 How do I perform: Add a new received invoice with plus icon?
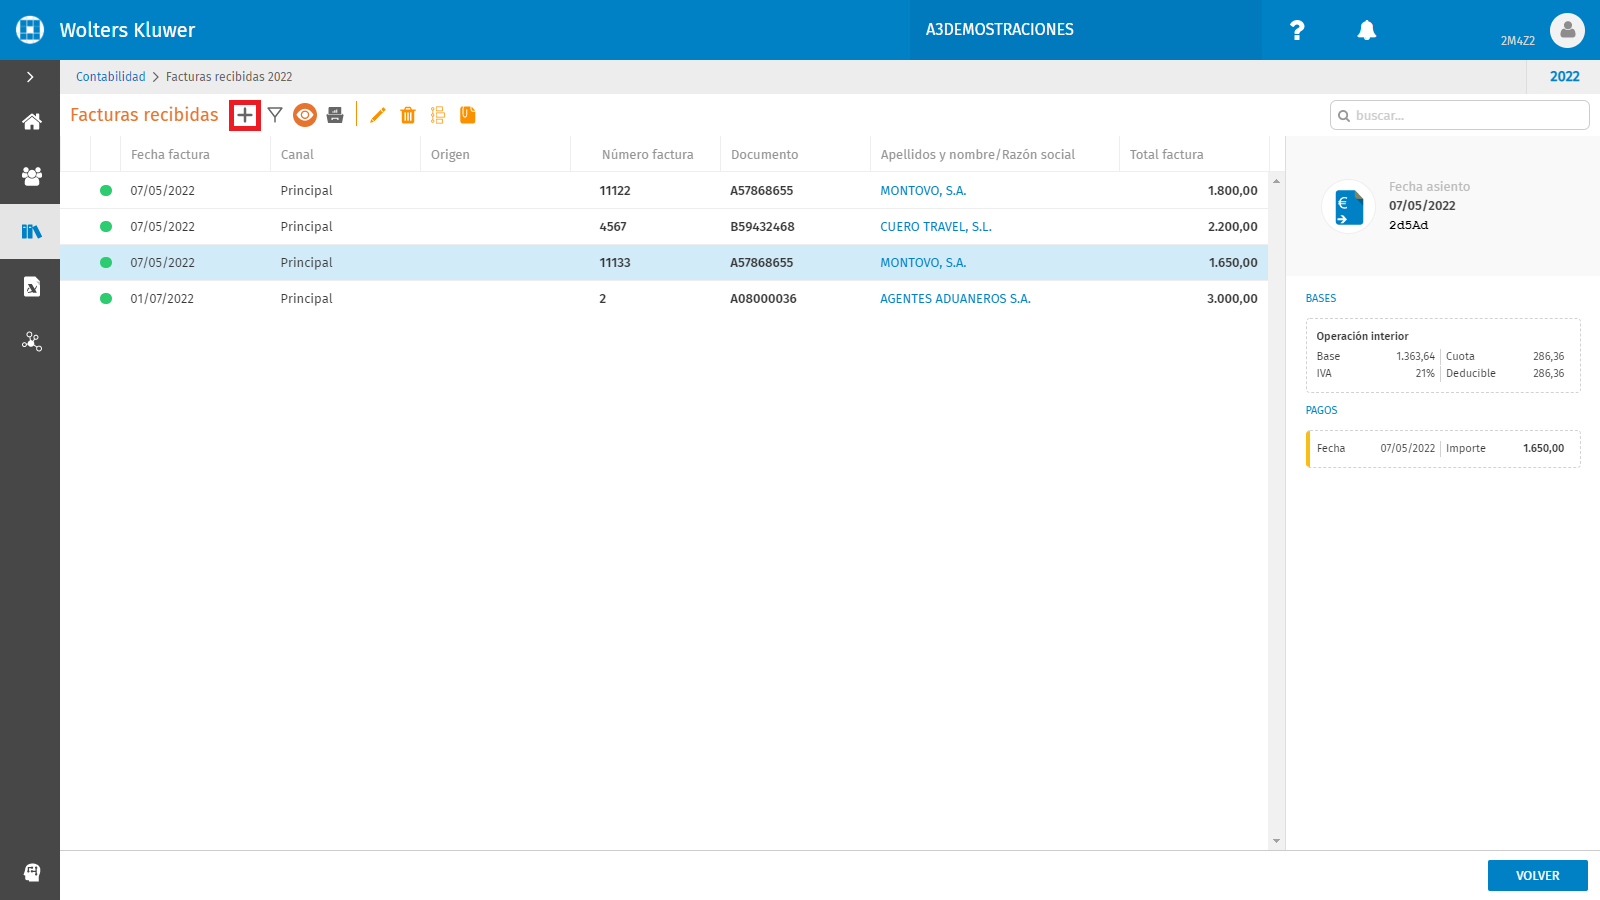(245, 115)
